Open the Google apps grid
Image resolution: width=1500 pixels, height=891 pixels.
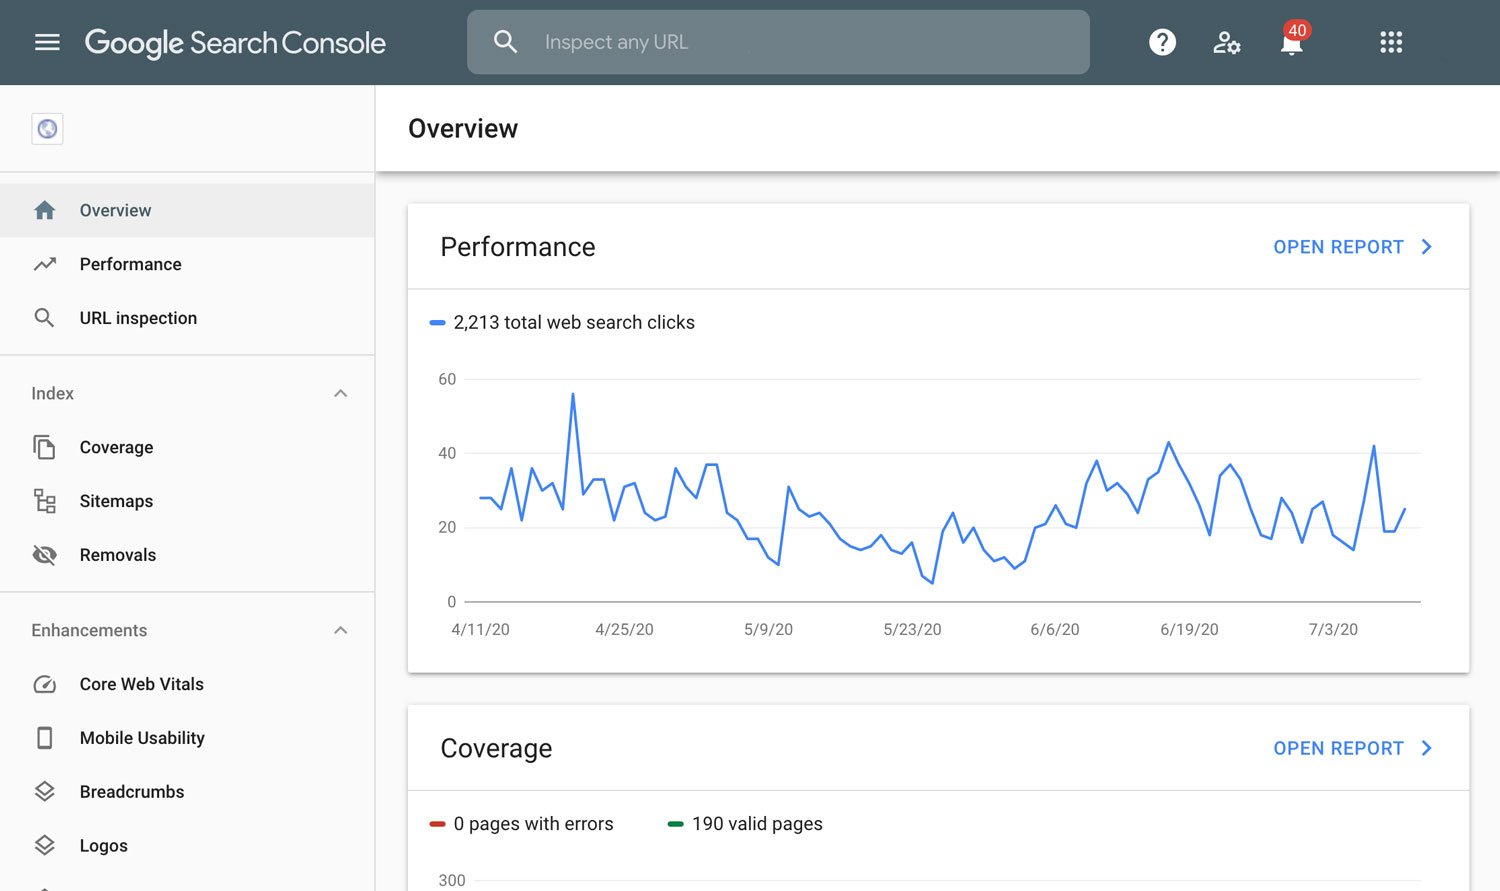click(1391, 42)
